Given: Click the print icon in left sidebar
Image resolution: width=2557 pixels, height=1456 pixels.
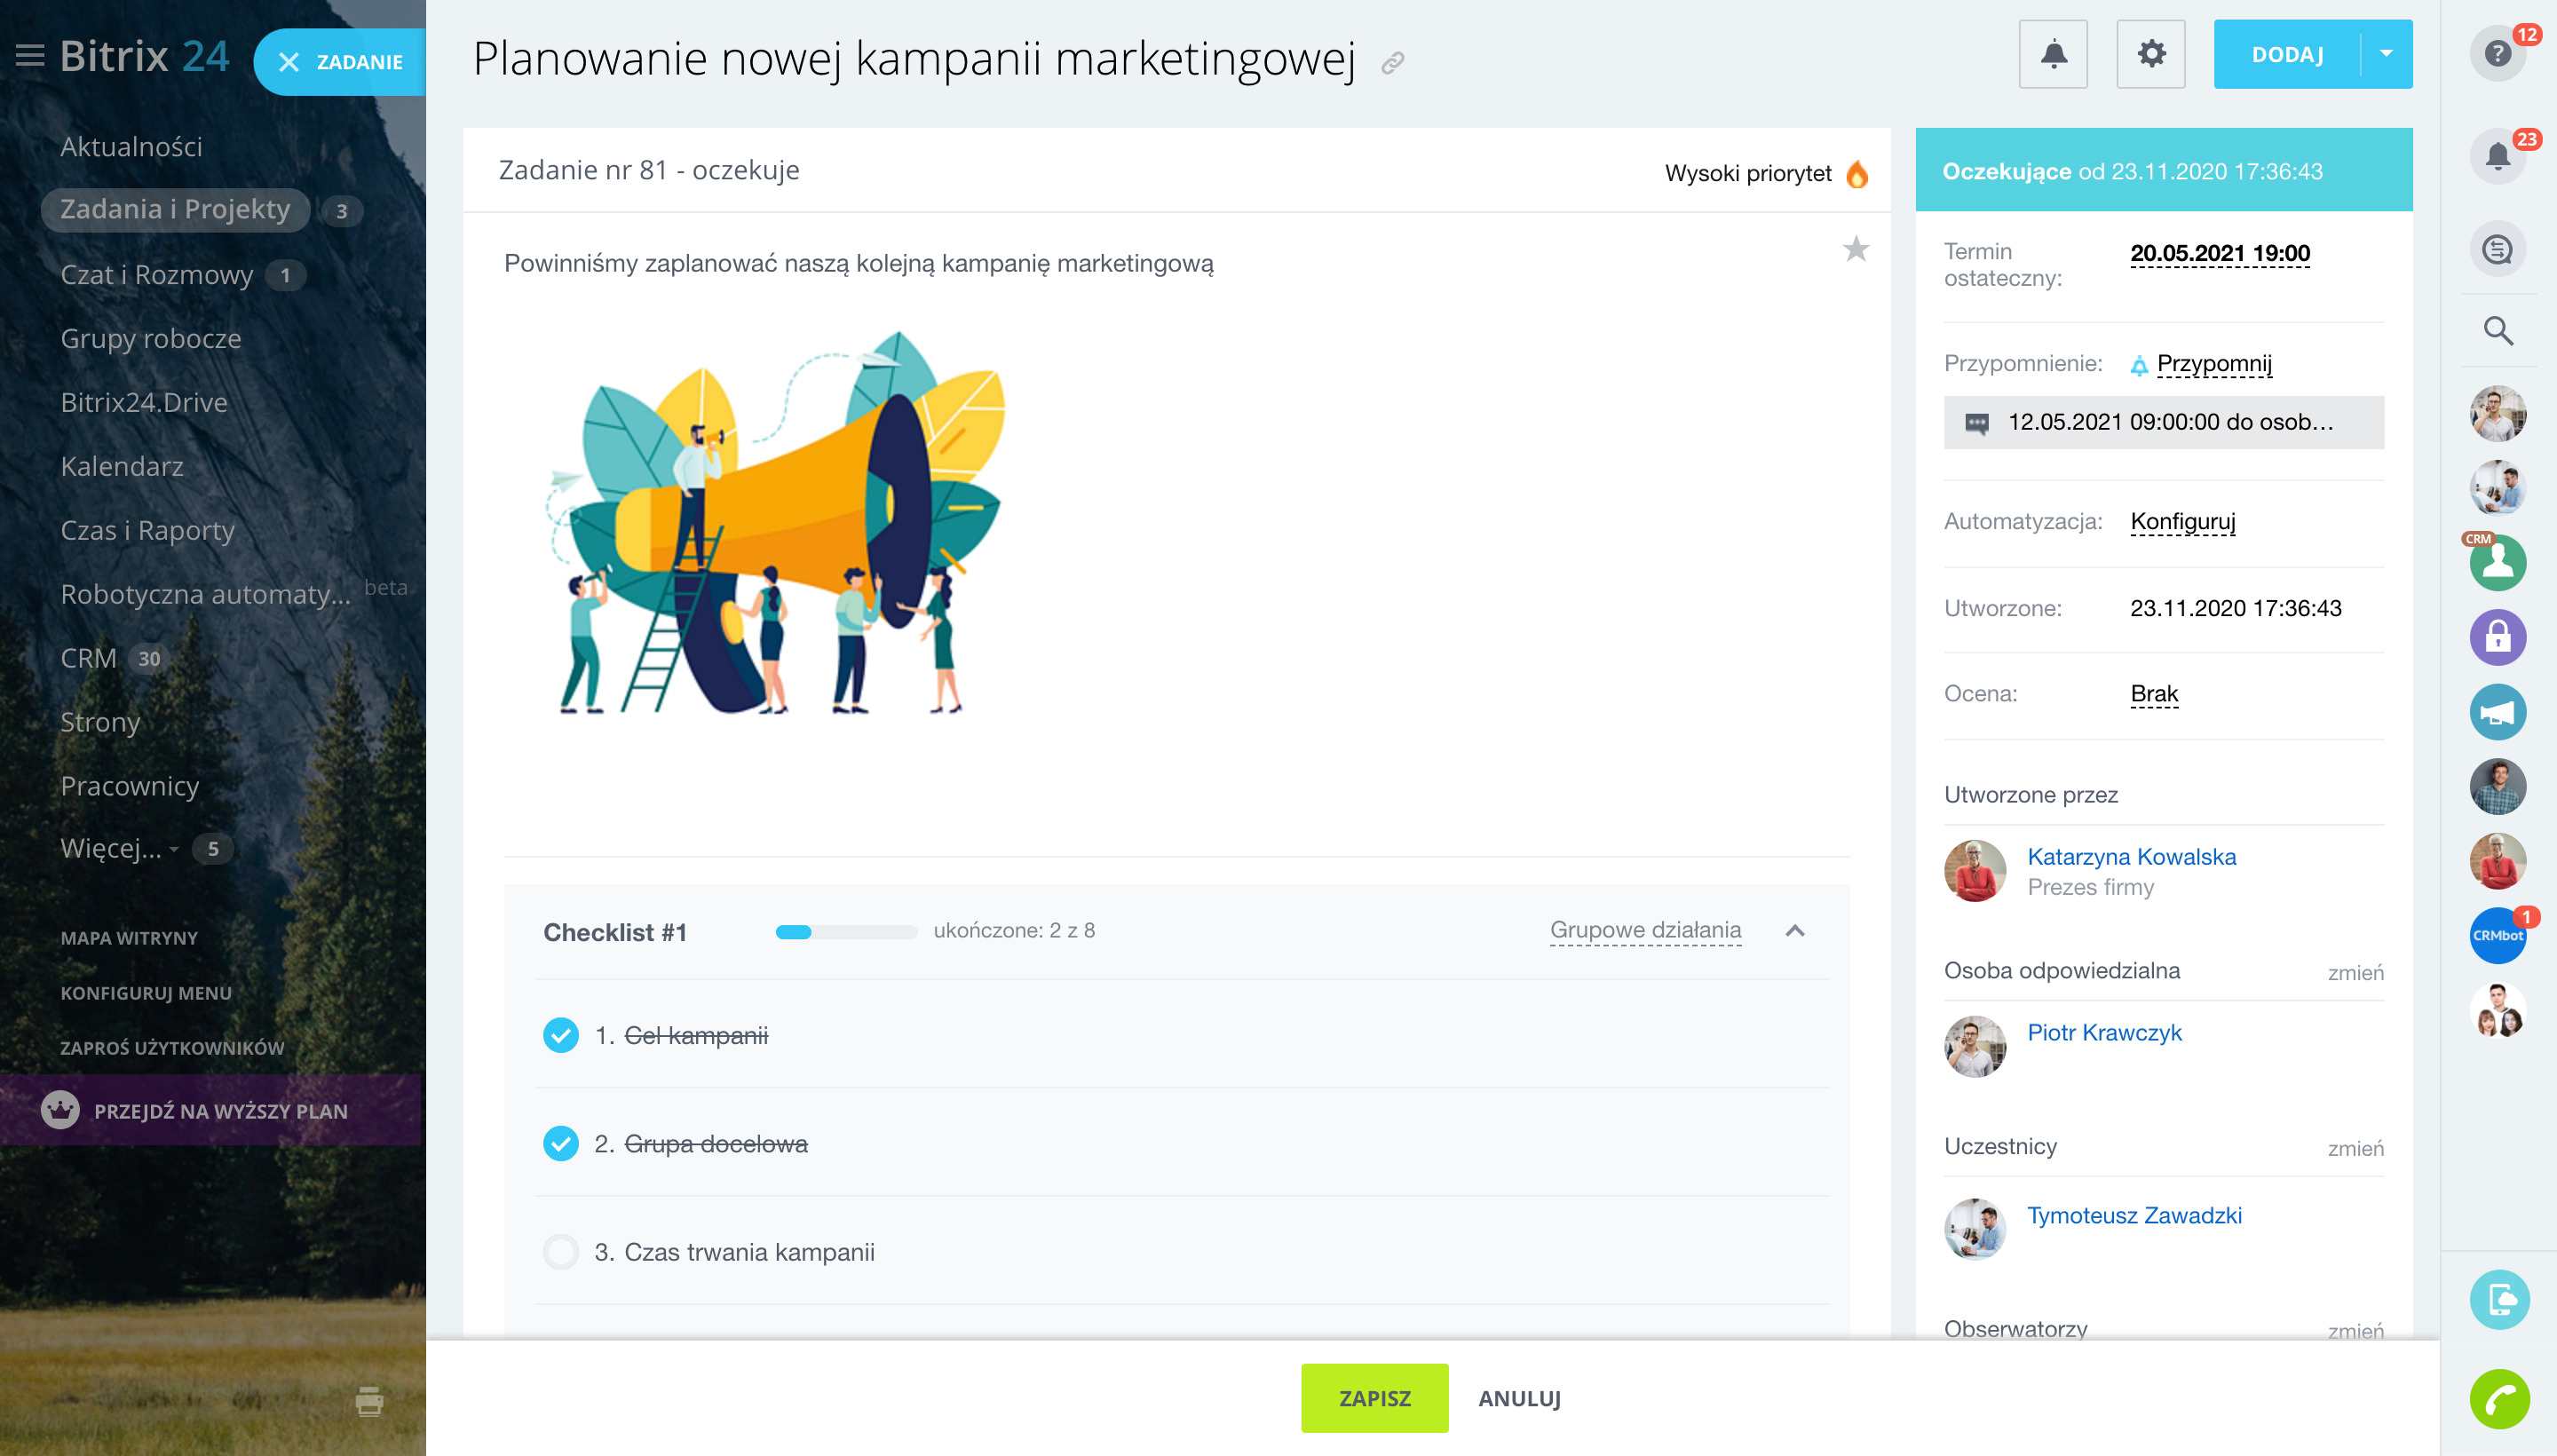Looking at the screenshot, I should point(369,1401).
